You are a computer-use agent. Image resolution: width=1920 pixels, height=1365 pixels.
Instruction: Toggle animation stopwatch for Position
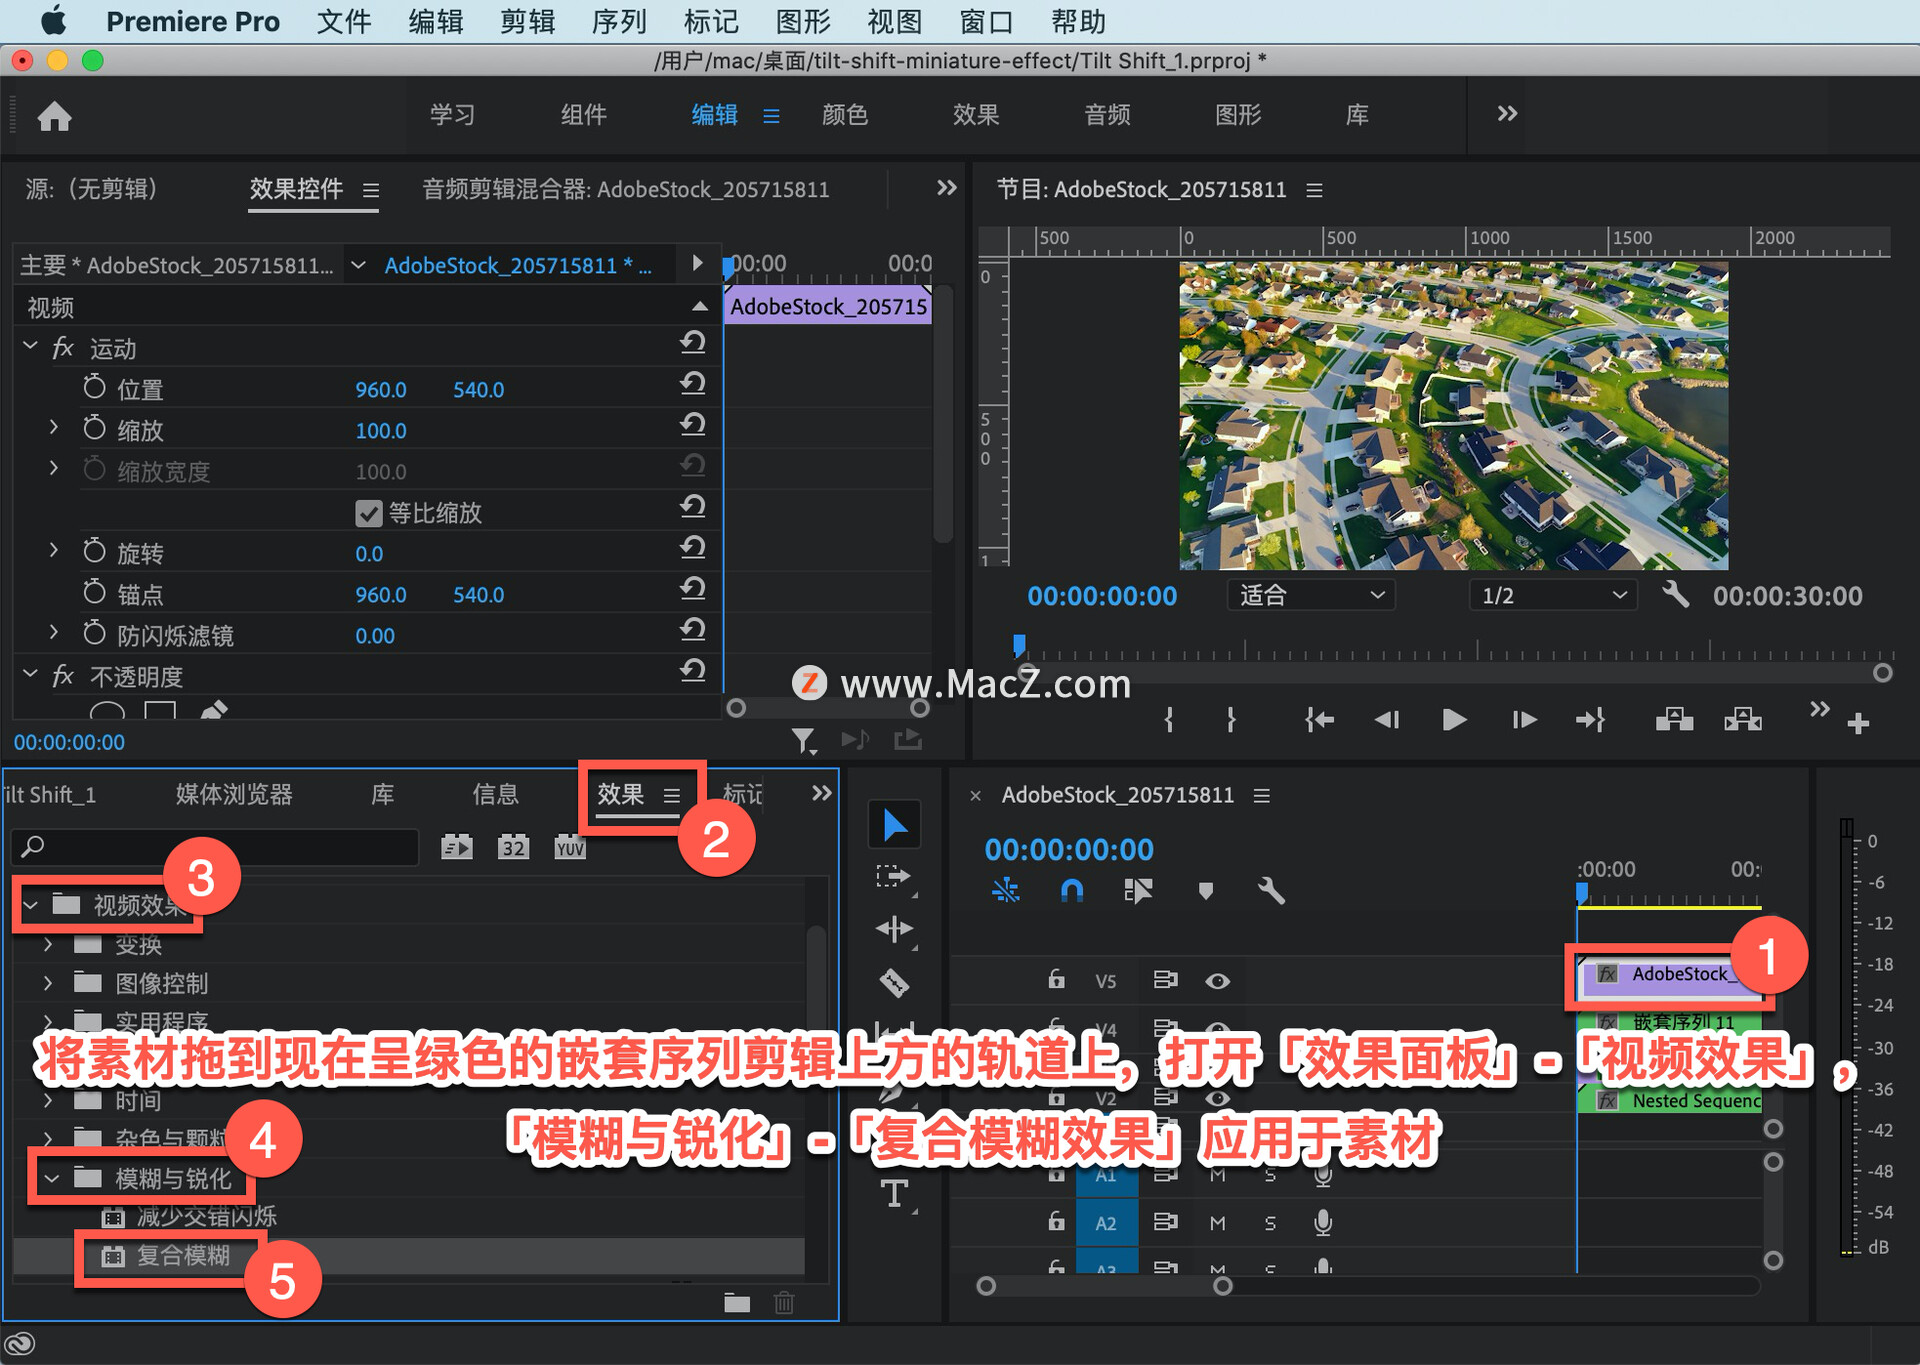tap(94, 387)
